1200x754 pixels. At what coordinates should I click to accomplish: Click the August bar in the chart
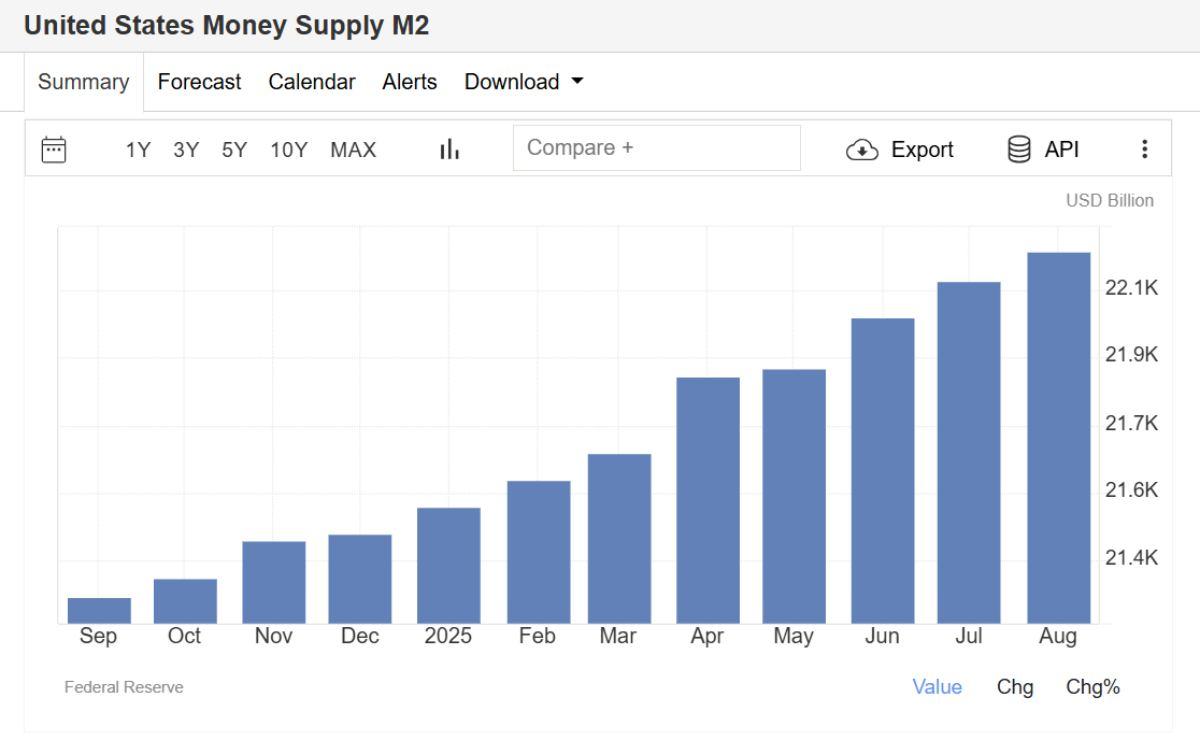click(1058, 438)
